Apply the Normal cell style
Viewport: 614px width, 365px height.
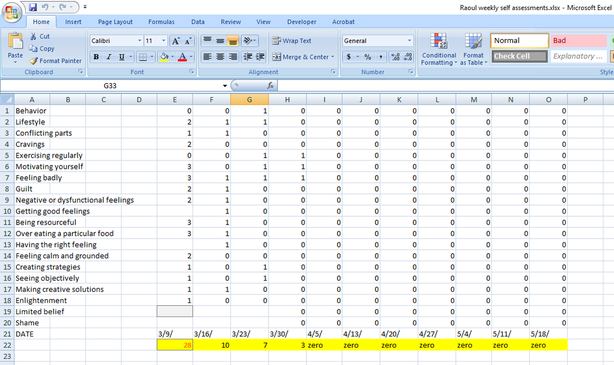coord(519,40)
